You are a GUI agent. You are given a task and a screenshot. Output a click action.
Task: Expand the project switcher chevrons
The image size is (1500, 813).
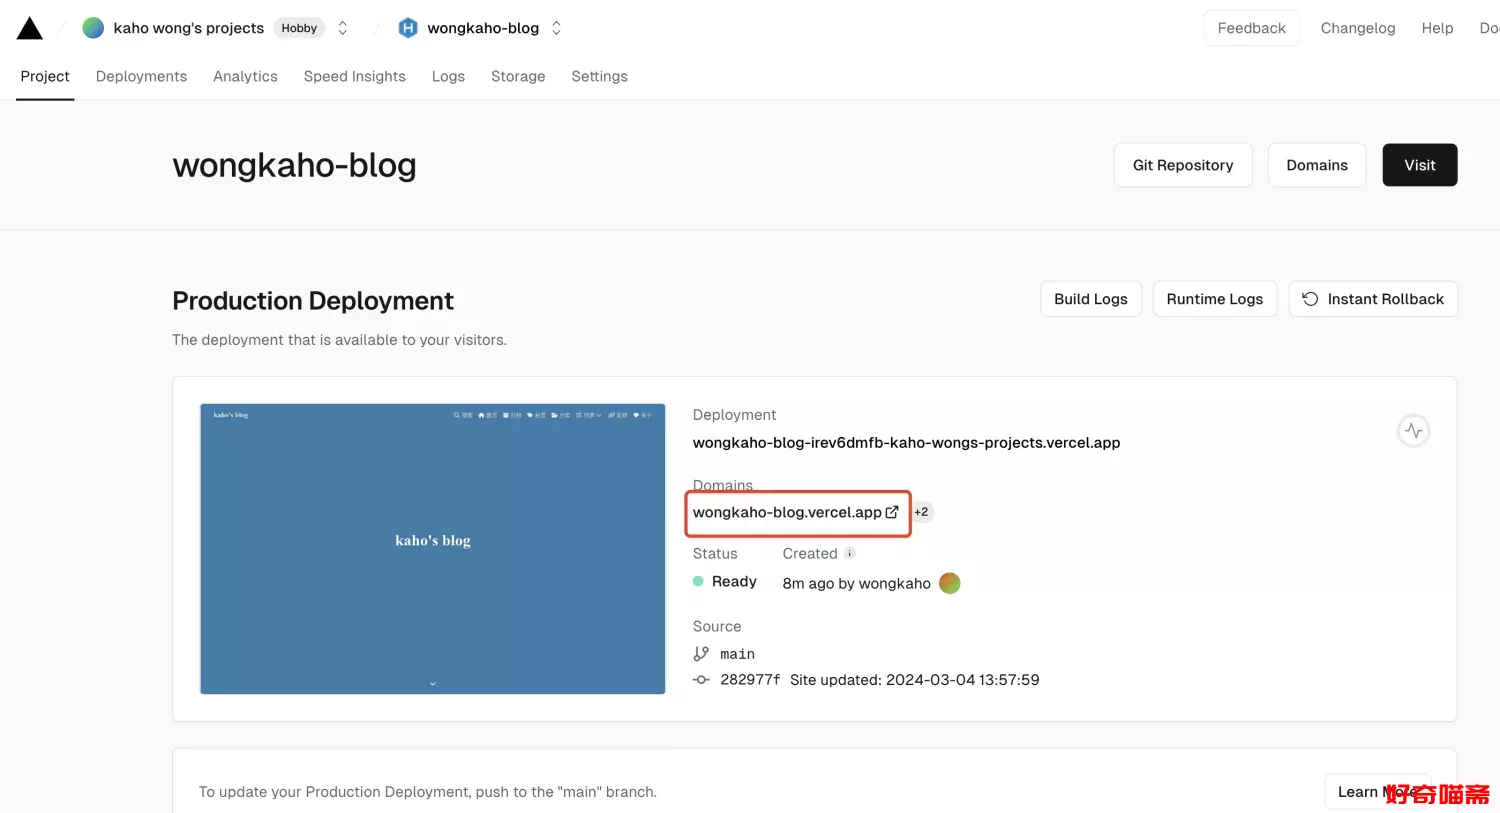(x=557, y=28)
